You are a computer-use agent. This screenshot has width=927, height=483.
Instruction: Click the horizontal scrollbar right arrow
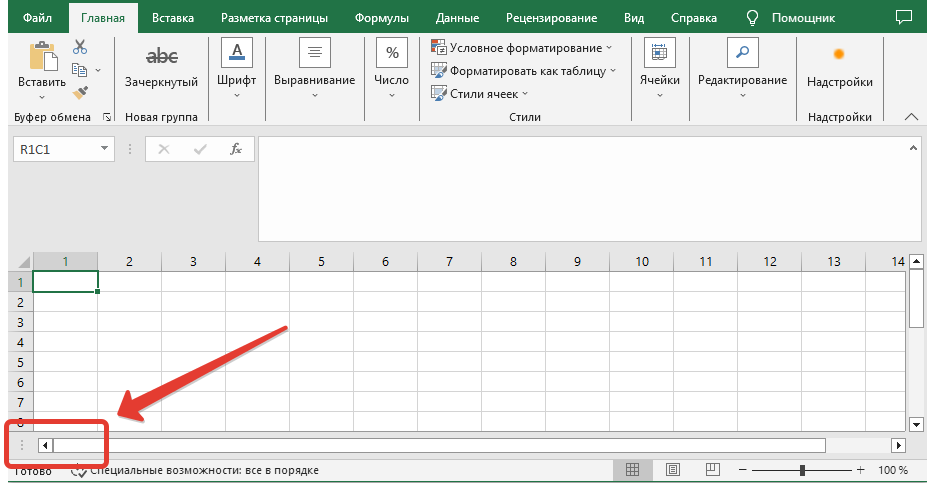898,445
